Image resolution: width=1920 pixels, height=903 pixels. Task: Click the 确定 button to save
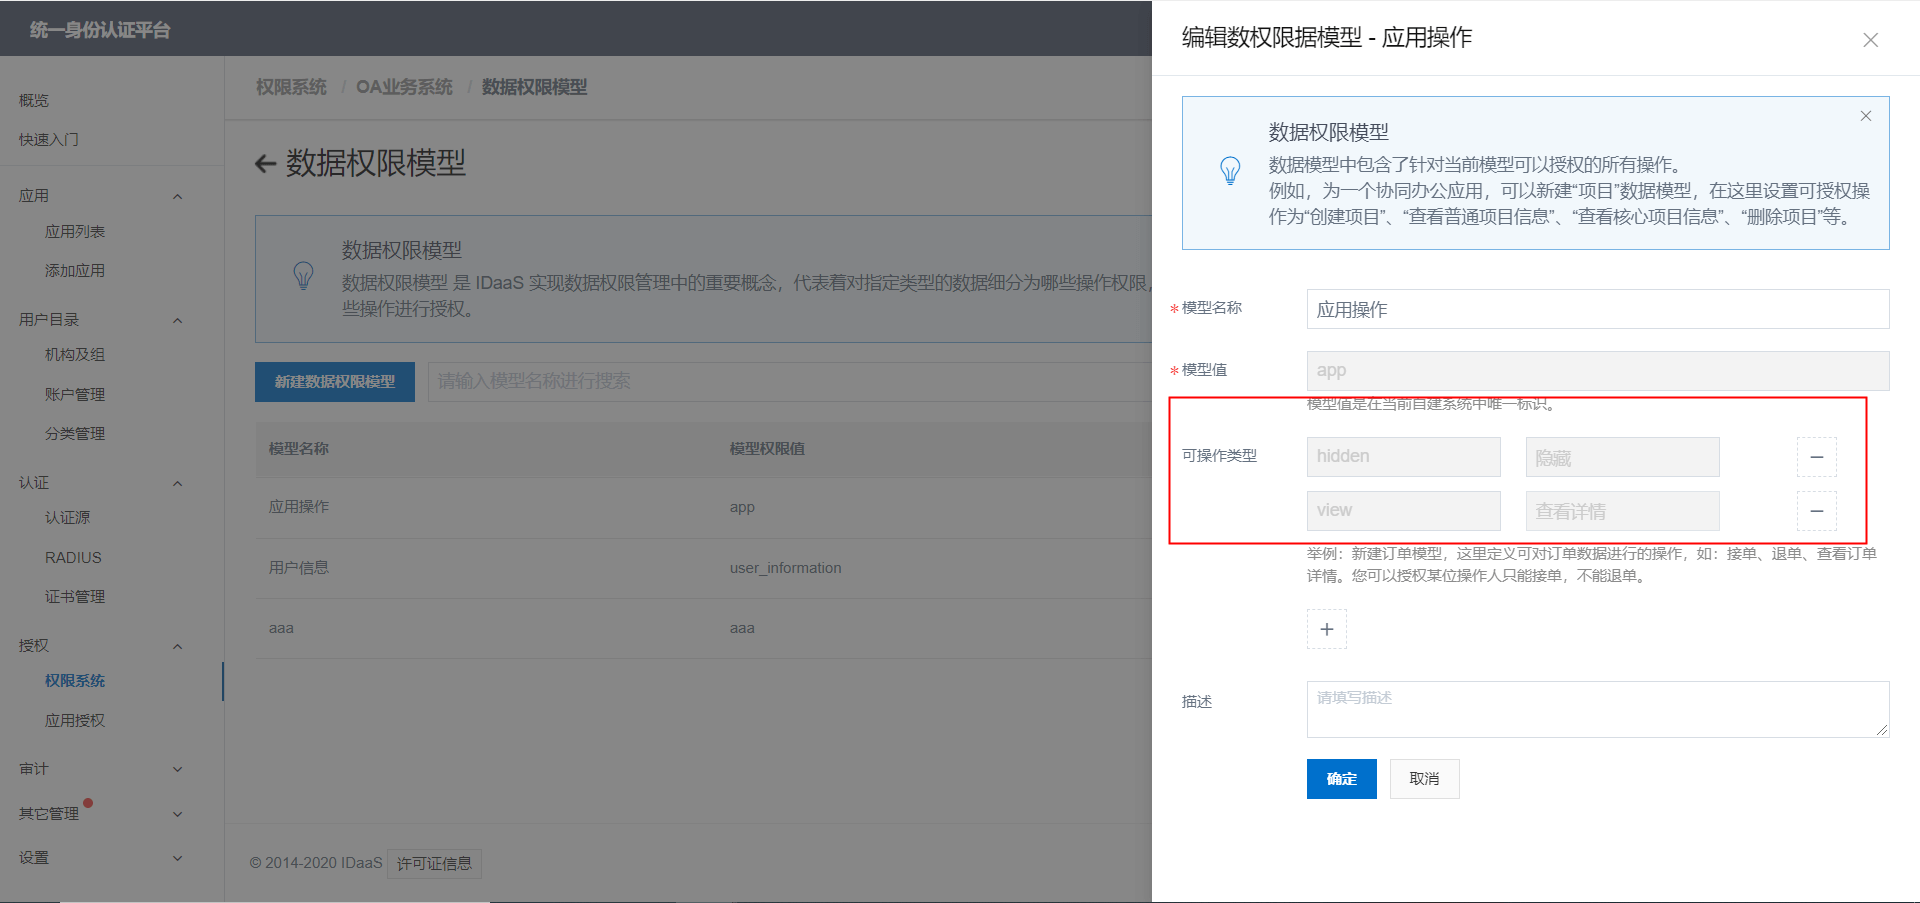tap(1341, 779)
